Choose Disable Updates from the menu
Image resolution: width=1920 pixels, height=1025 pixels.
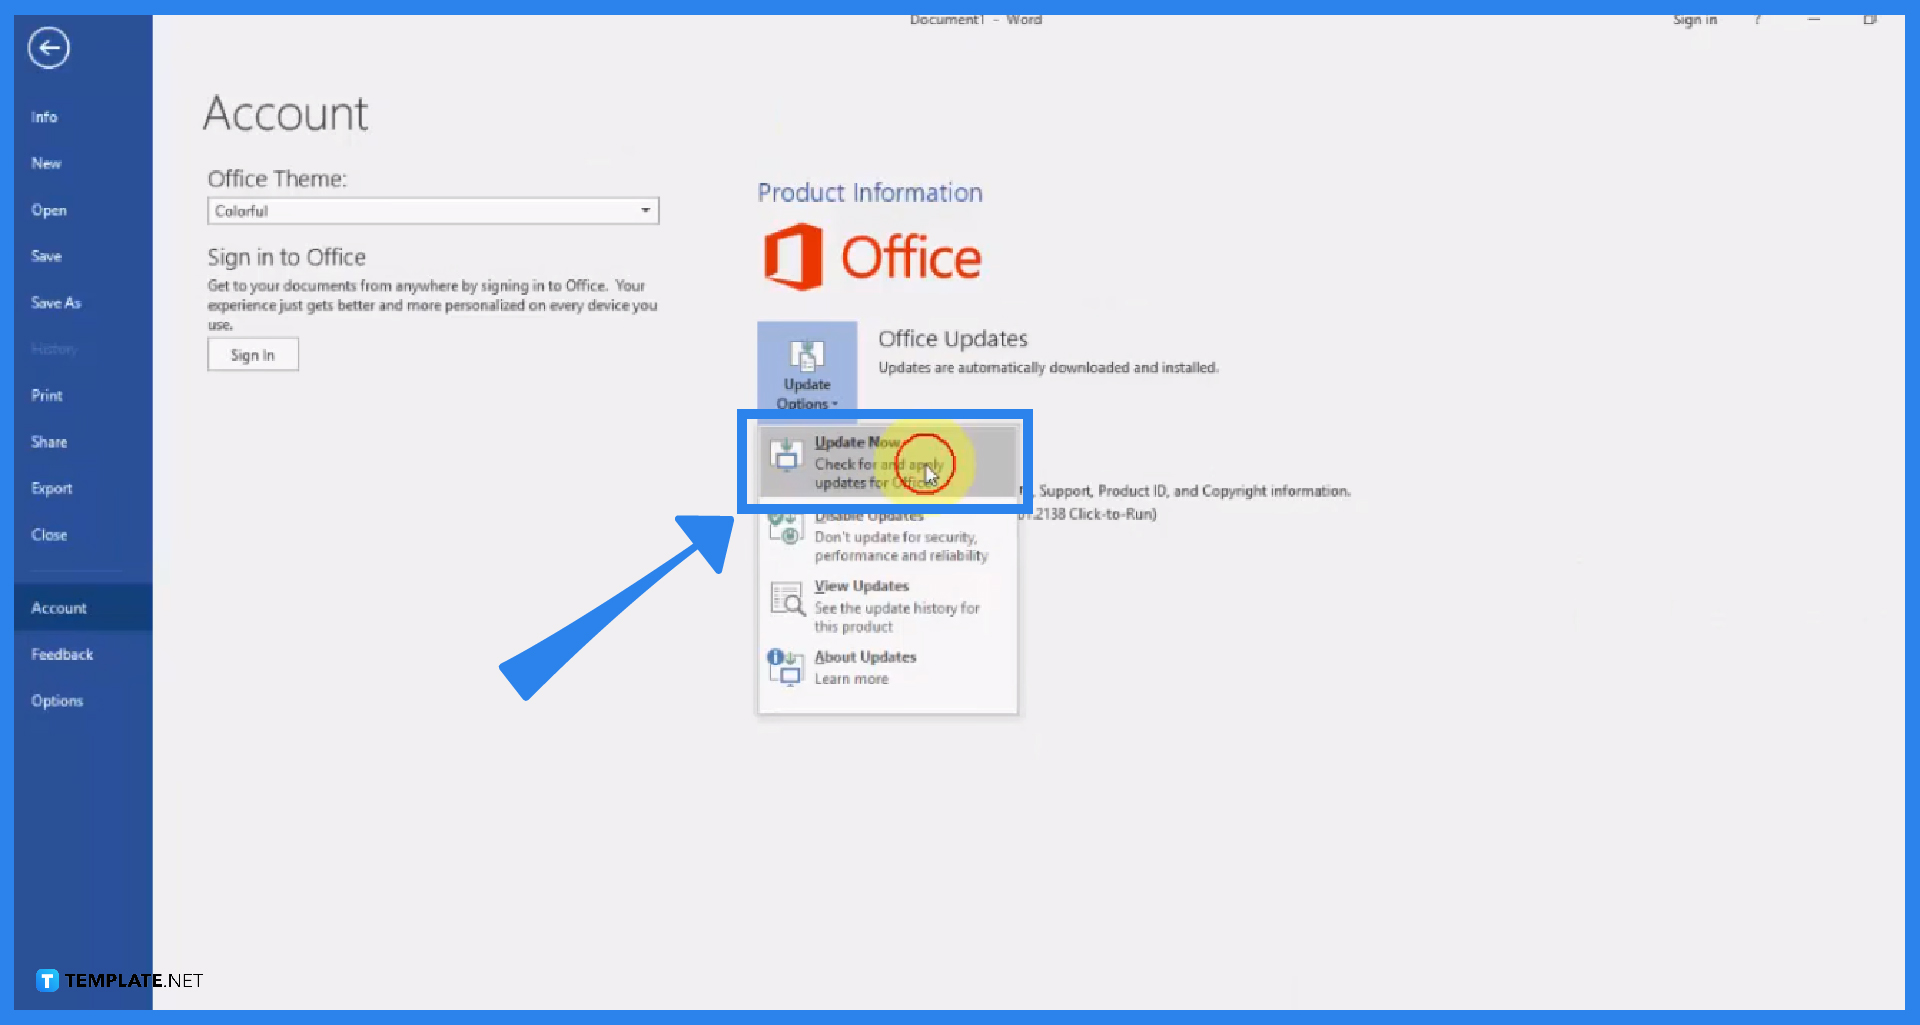click(867, 515)
